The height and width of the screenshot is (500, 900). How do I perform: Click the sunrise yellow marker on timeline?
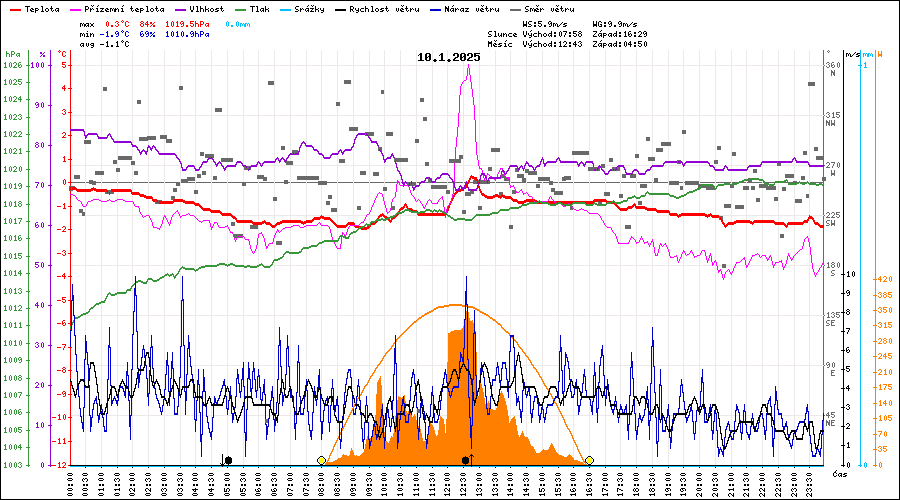tap(321, 460)
